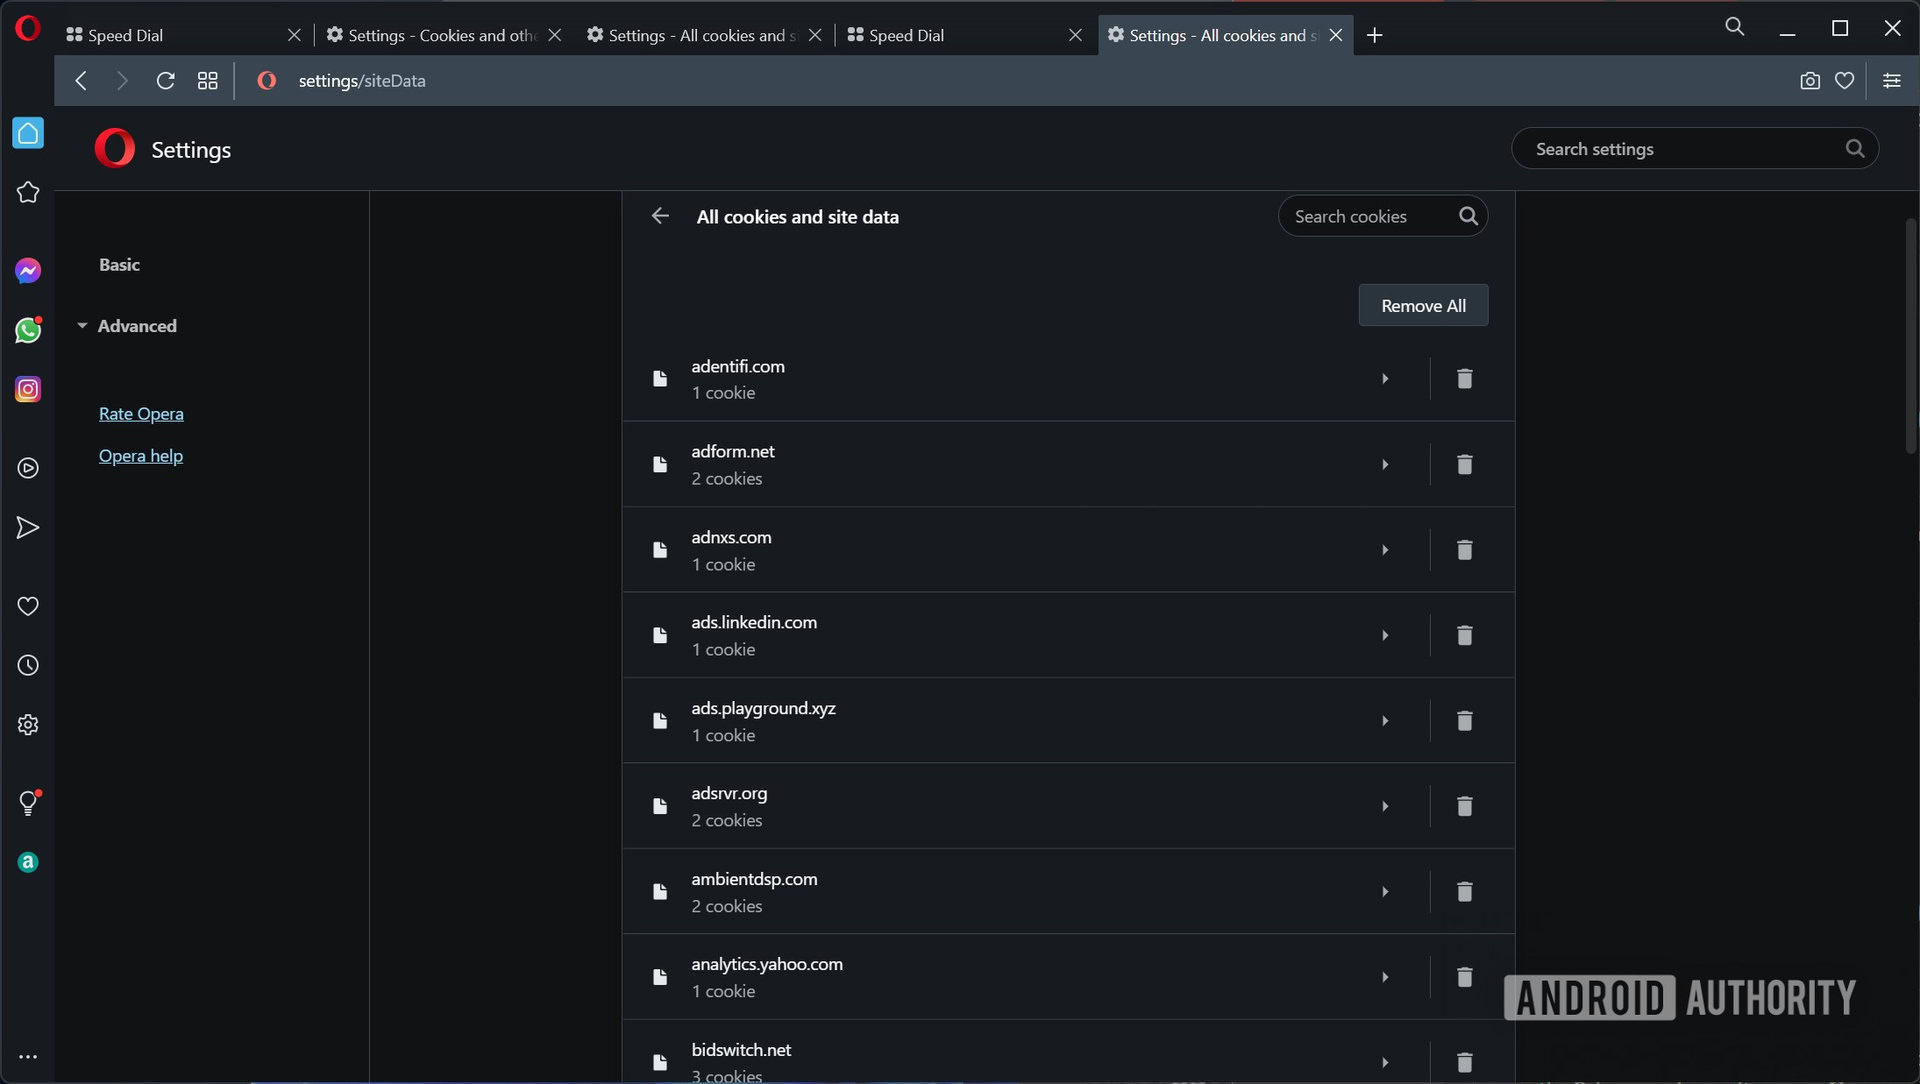Image resolution: width=1920 pixels, height=1084 pixels.
Task: Focus the Search settings field
Action: click(1694, 148)
